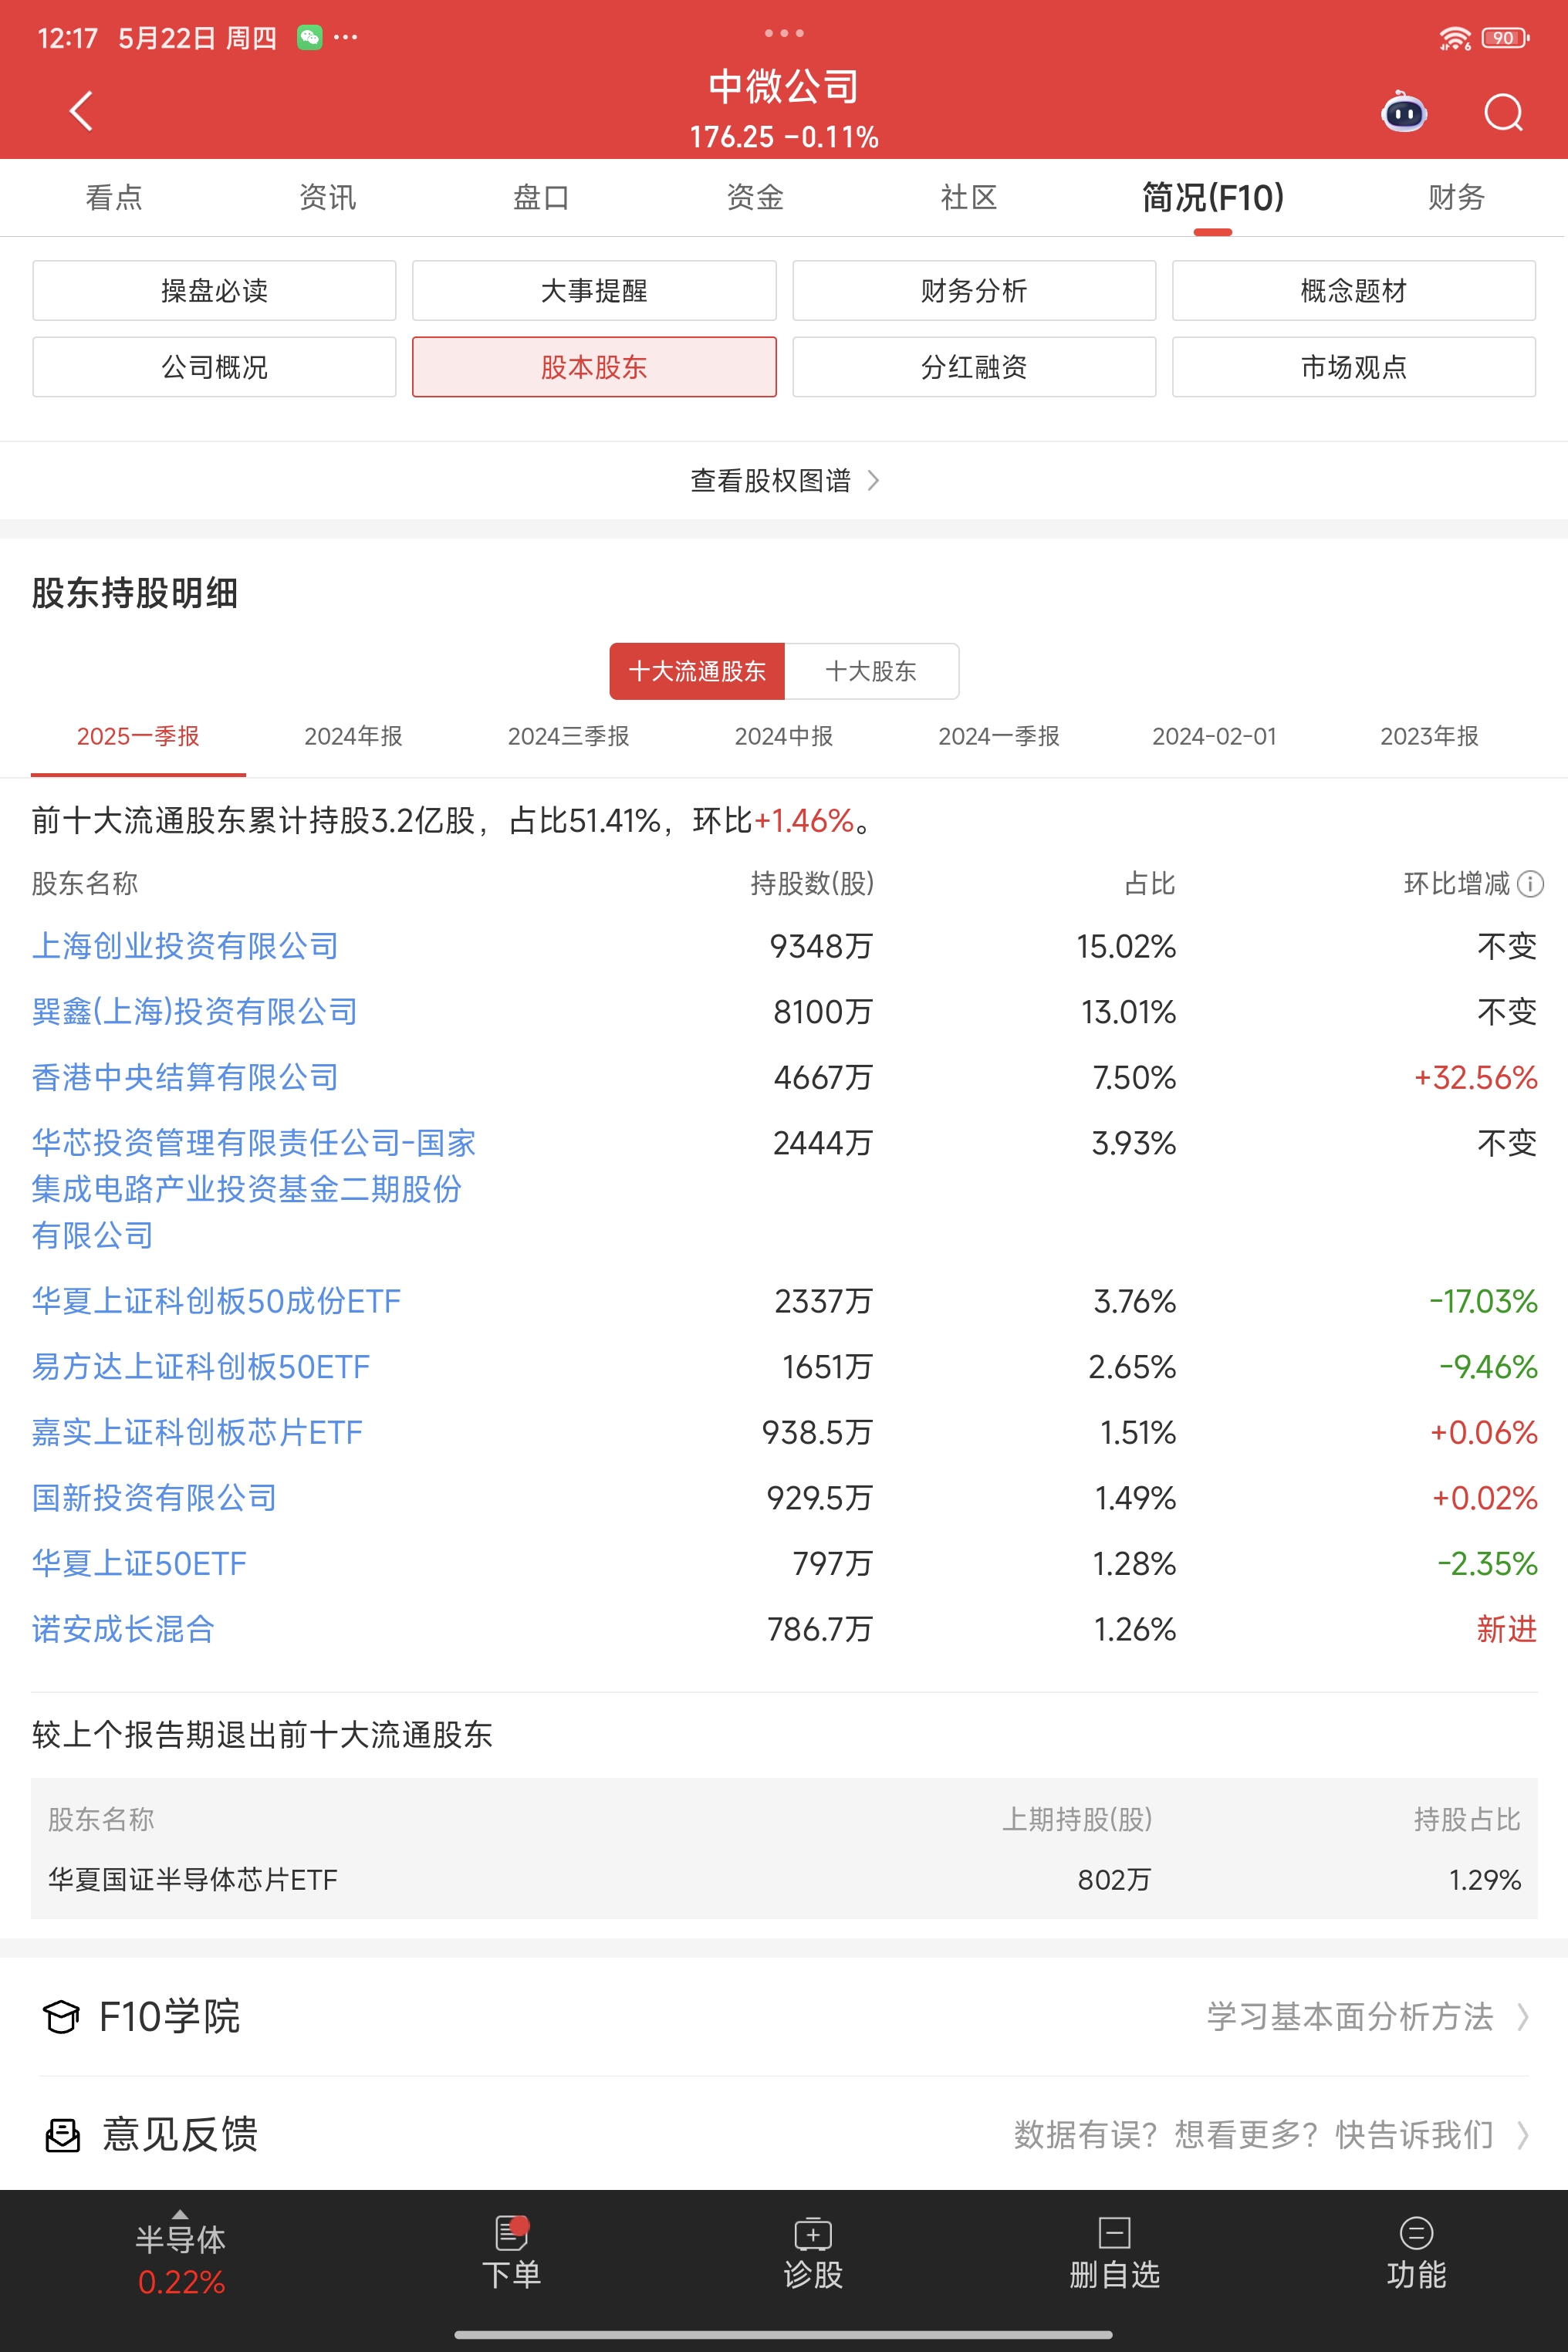The width and height of the screenshot is (1568, 2352).
Task: Select 2024中报 report period
Action: coord(784,736)
